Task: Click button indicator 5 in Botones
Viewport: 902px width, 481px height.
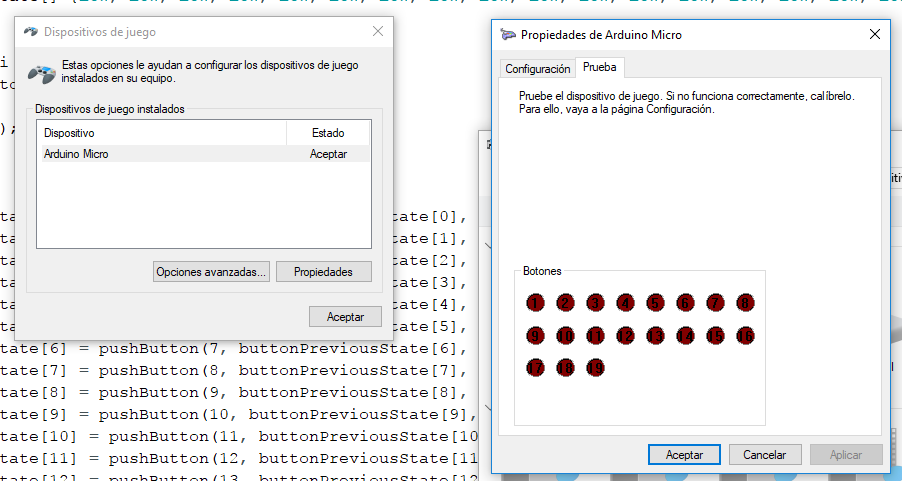Action: [x=655, y=303]
